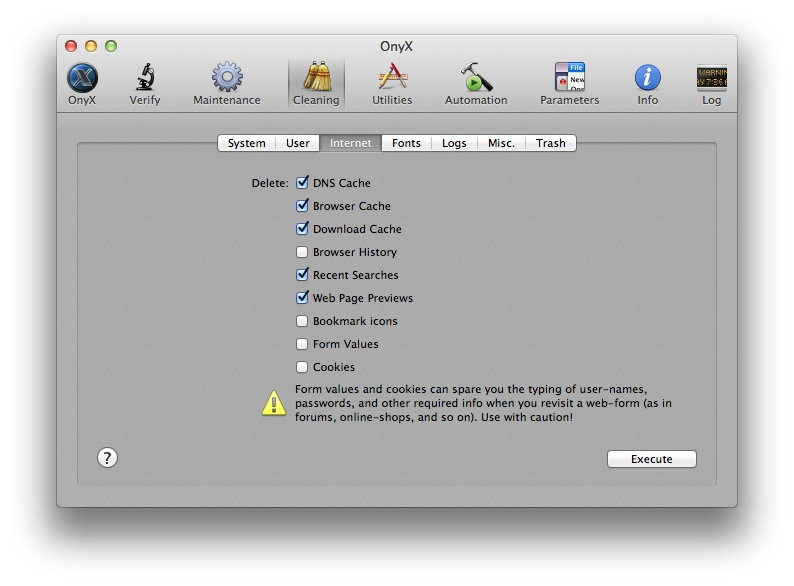Open the Automation hammer section

click(476, 84)
